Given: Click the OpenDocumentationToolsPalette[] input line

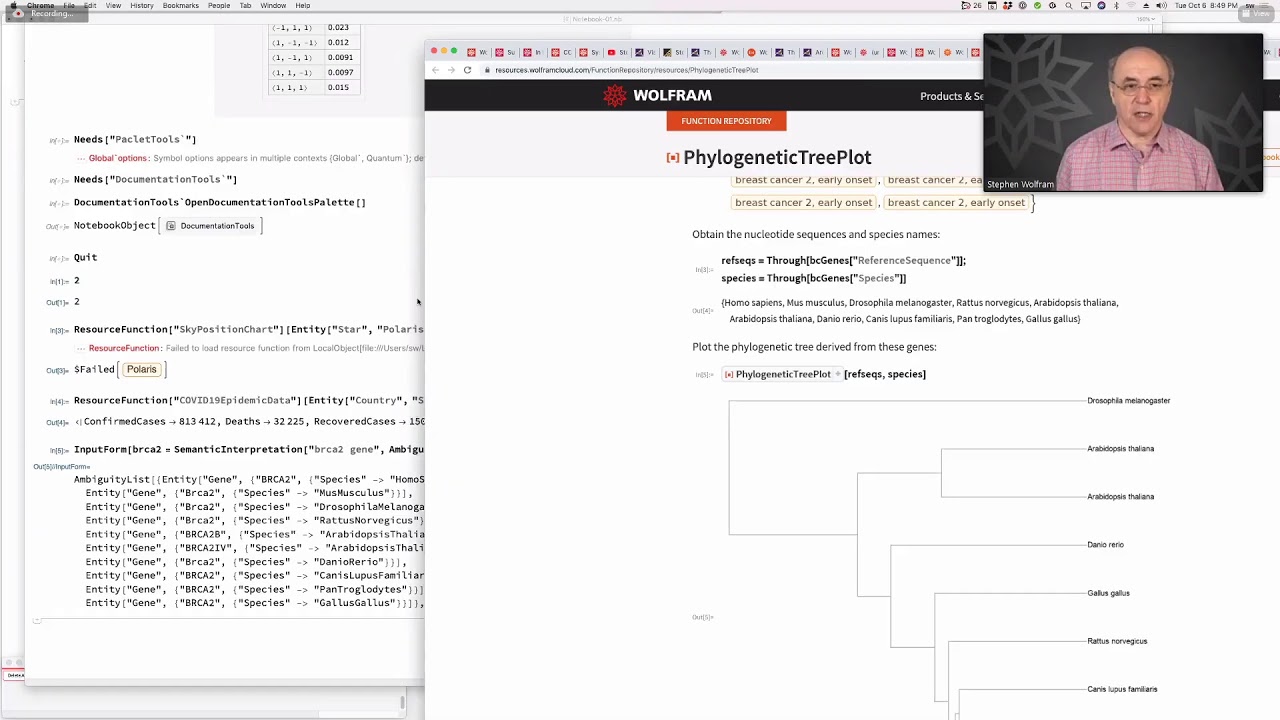Looking at the screenshot, I should (220, 203).
